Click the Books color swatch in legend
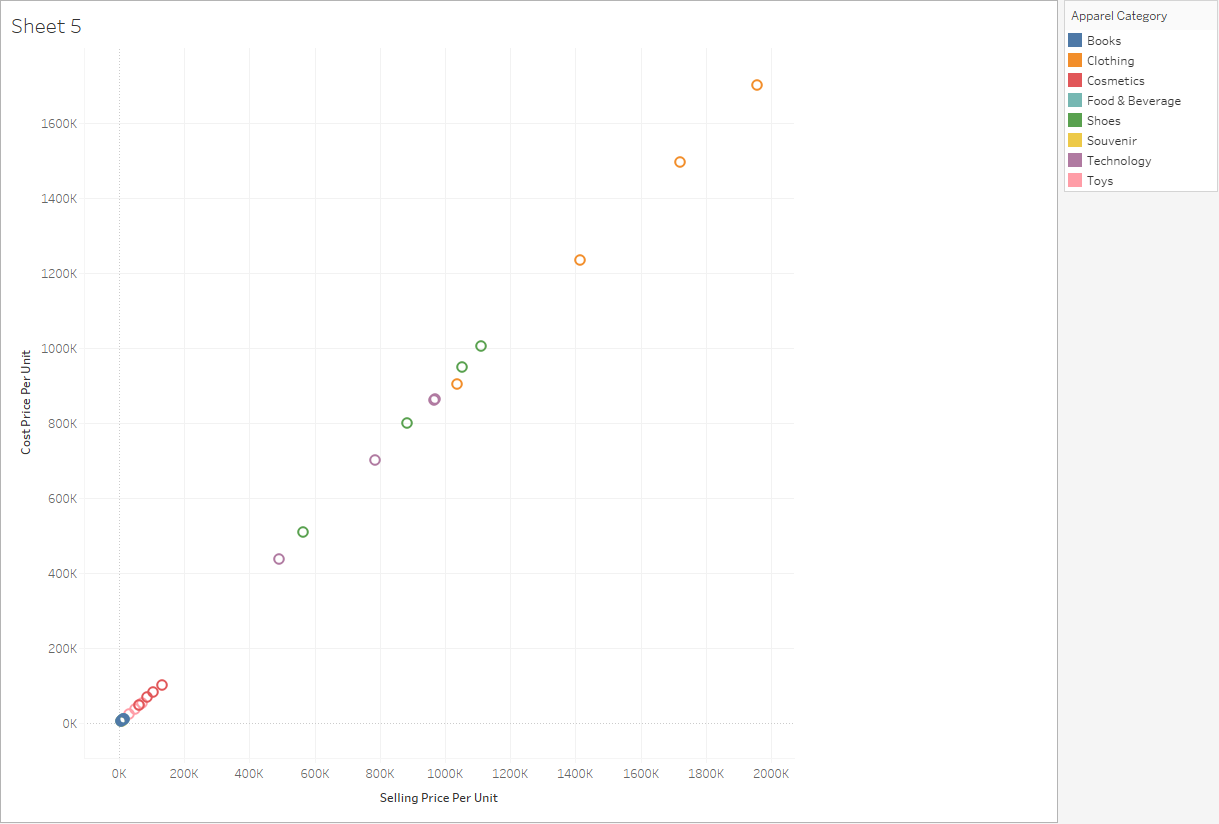This screenshot has height=824, width=1219. [1075, 41]
